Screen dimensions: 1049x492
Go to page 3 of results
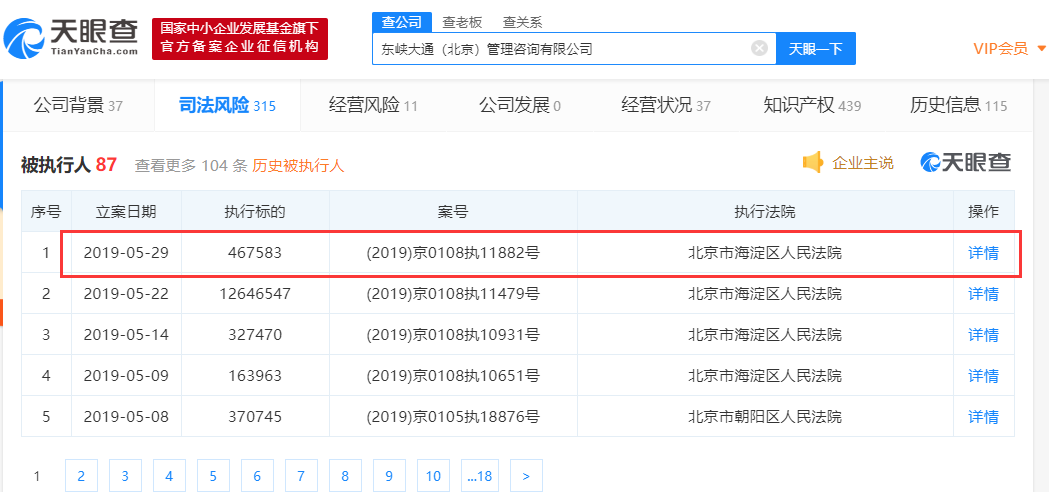125,476
